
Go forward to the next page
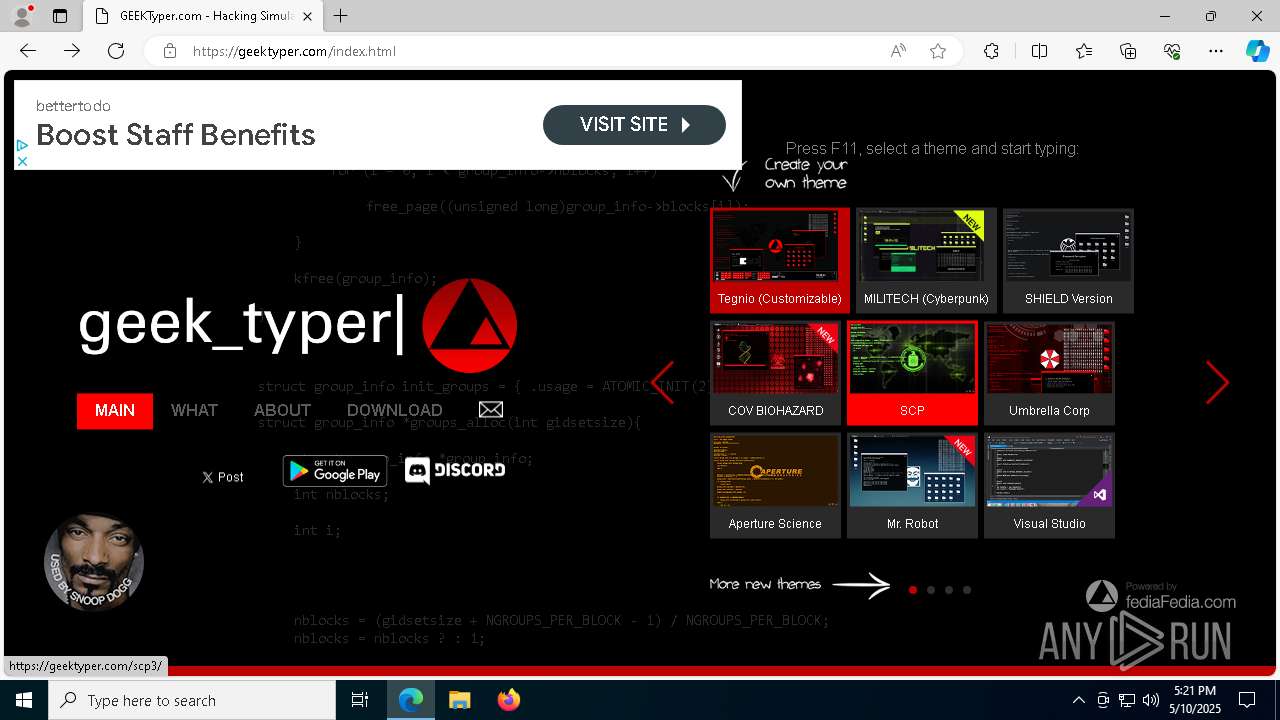(72, 51)
